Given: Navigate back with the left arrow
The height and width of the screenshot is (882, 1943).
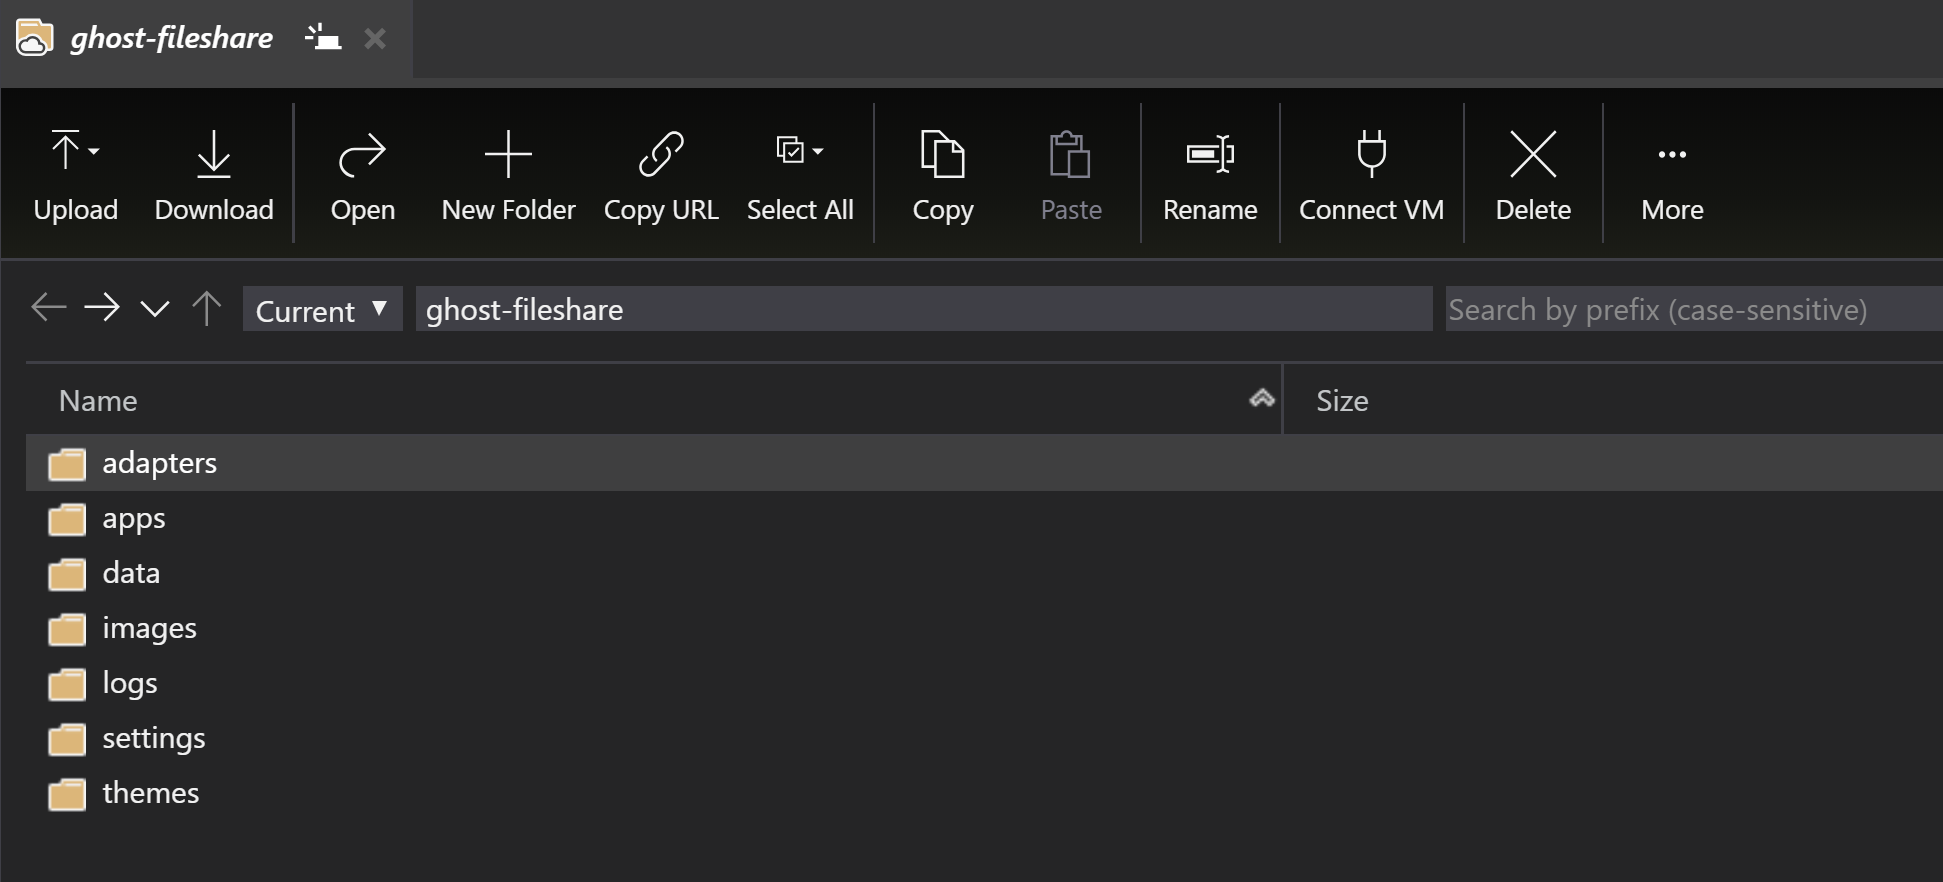Looking at the screenshot, I should (x=49, y=307).
